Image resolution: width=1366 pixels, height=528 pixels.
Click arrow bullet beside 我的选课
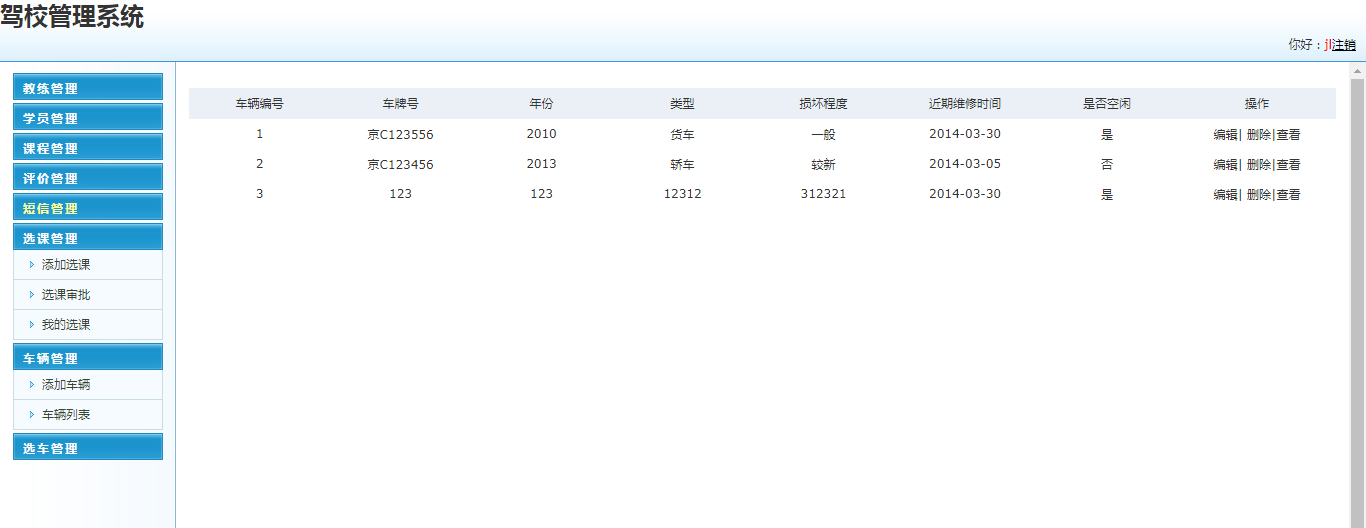(32, 325)
